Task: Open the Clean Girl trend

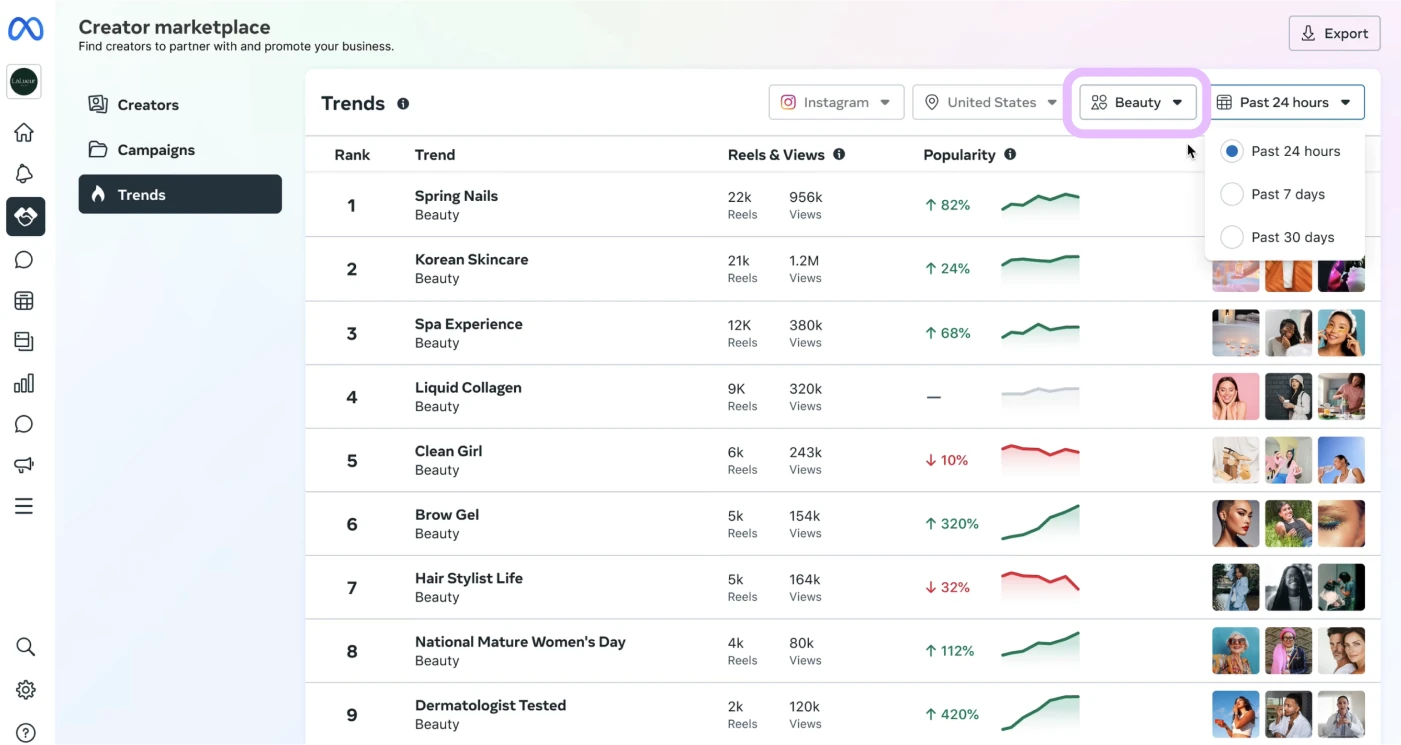Action: (448, 451)
